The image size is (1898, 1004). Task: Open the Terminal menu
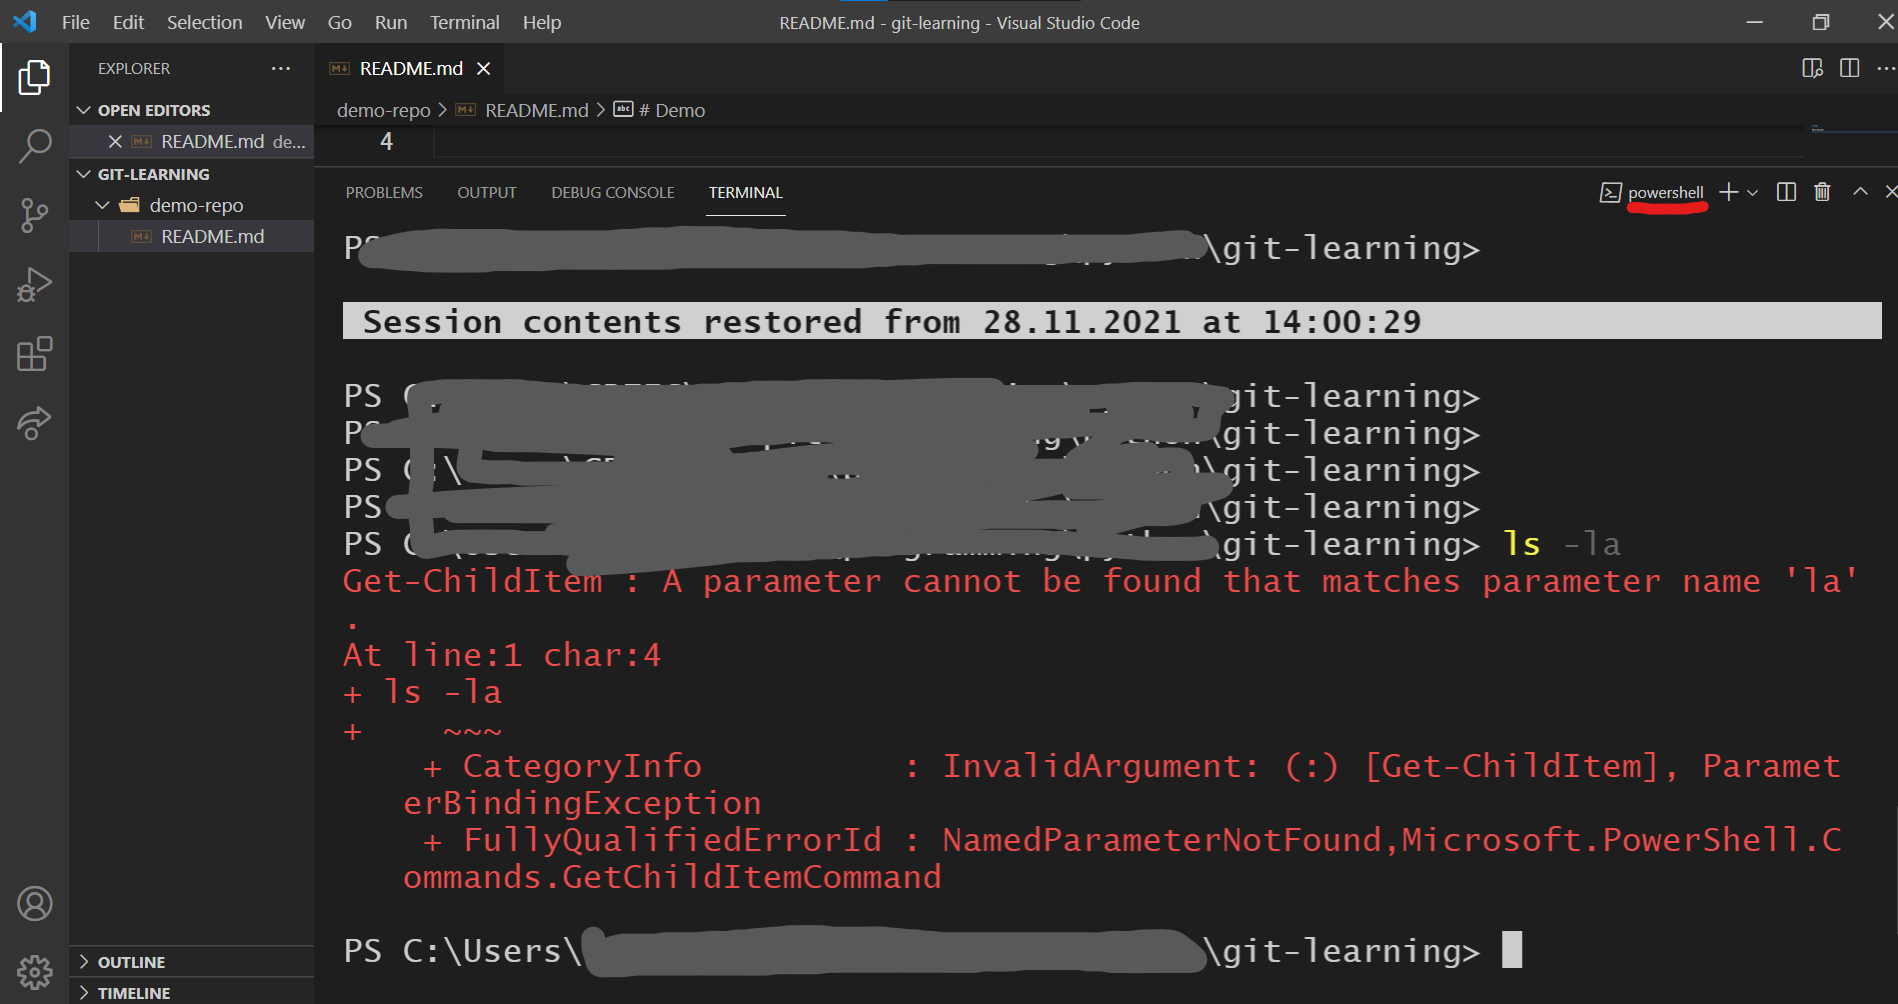[465, 22]
